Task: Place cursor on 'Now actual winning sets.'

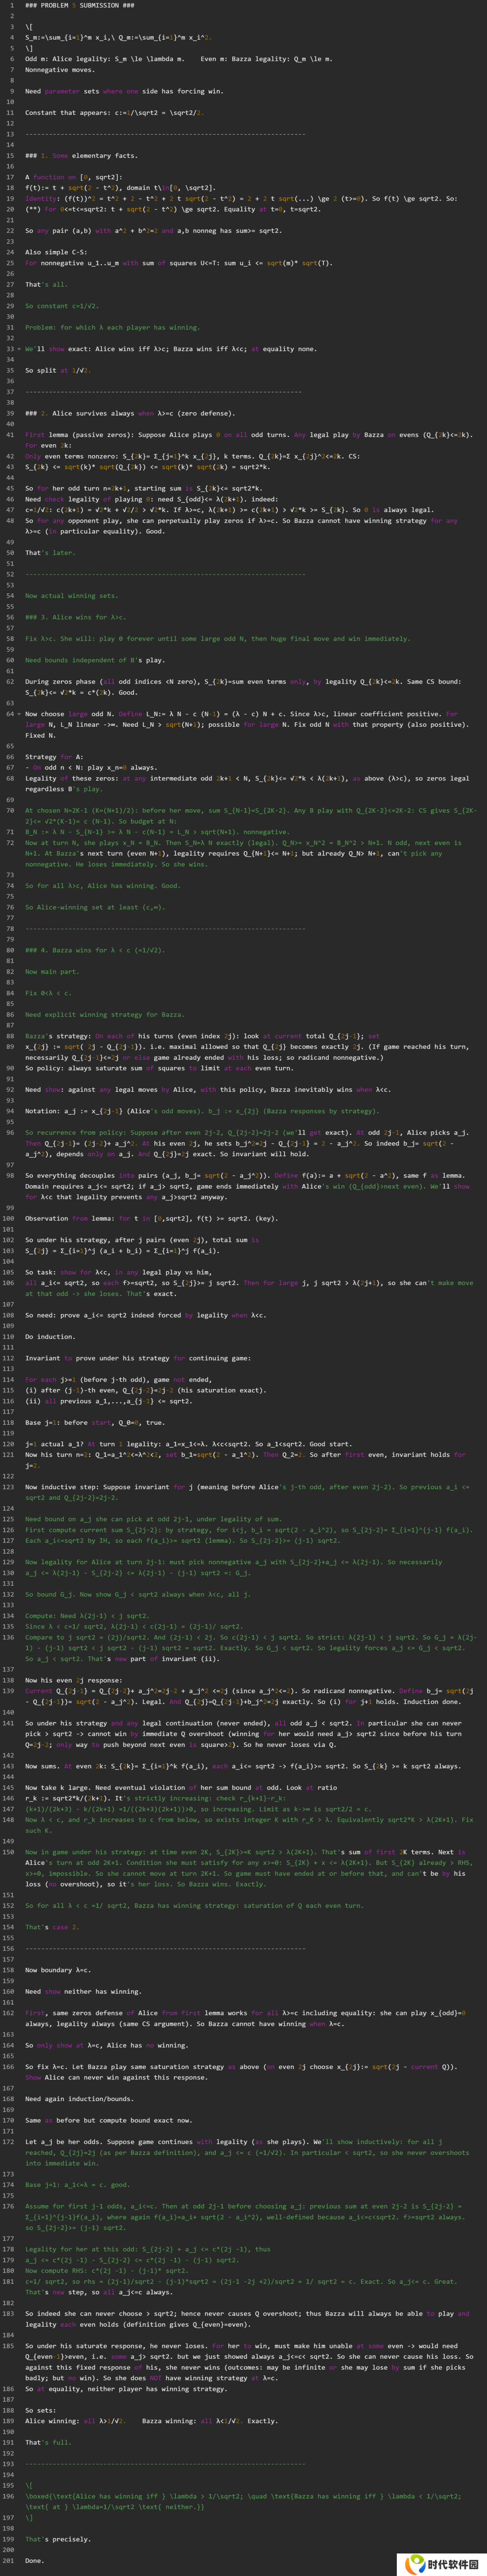Action: tap(73, 596)
